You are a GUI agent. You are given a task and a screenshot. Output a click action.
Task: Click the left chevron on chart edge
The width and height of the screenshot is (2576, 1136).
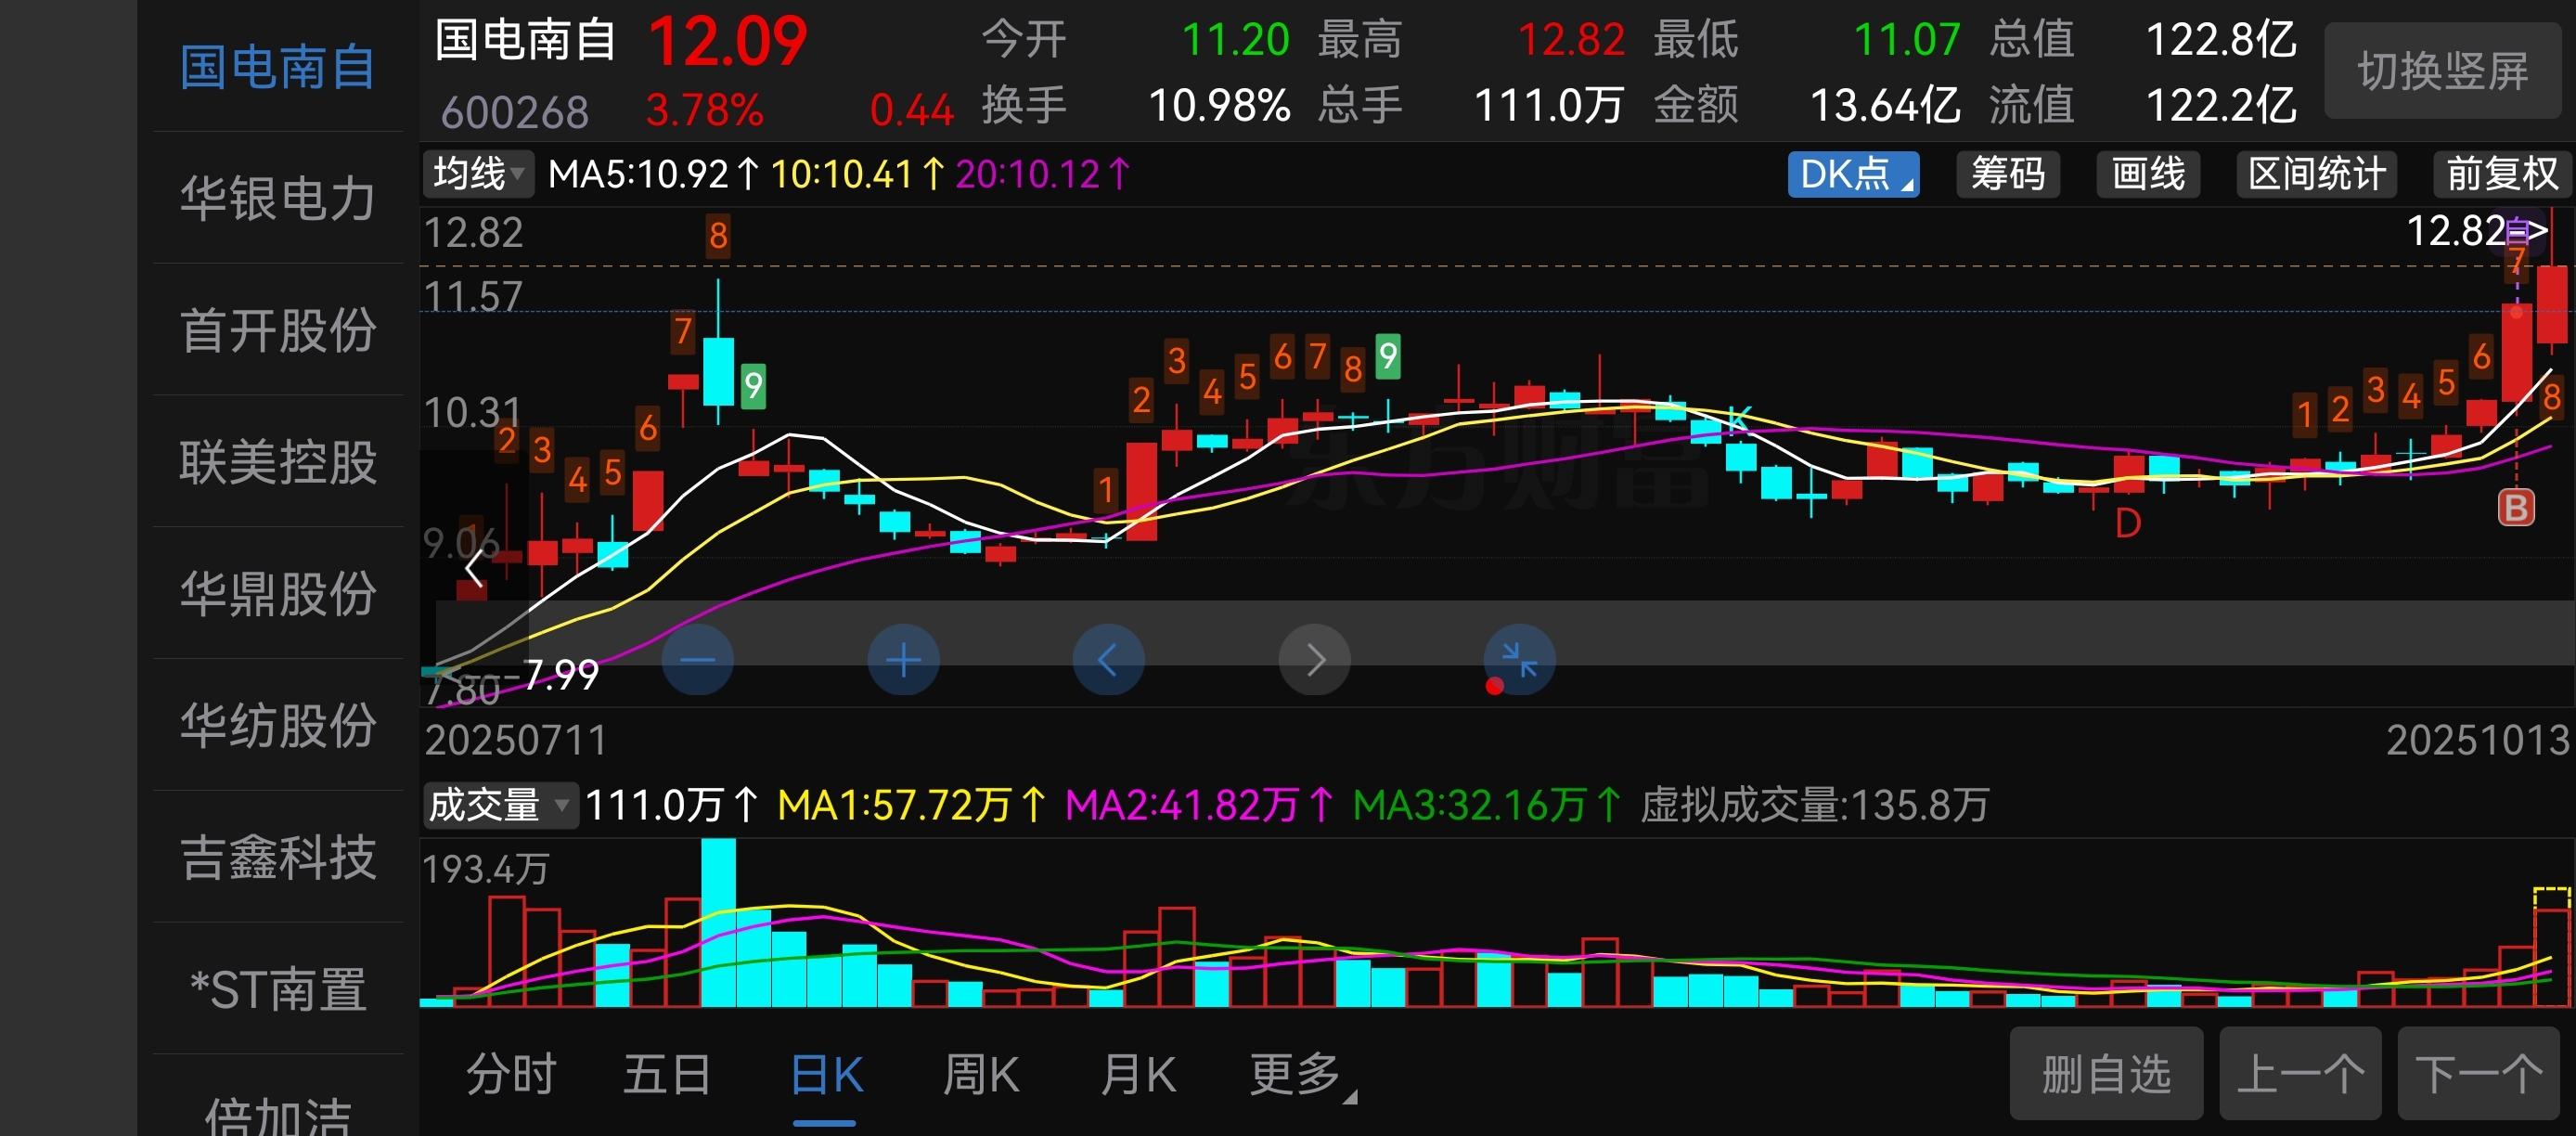point(475,567)
